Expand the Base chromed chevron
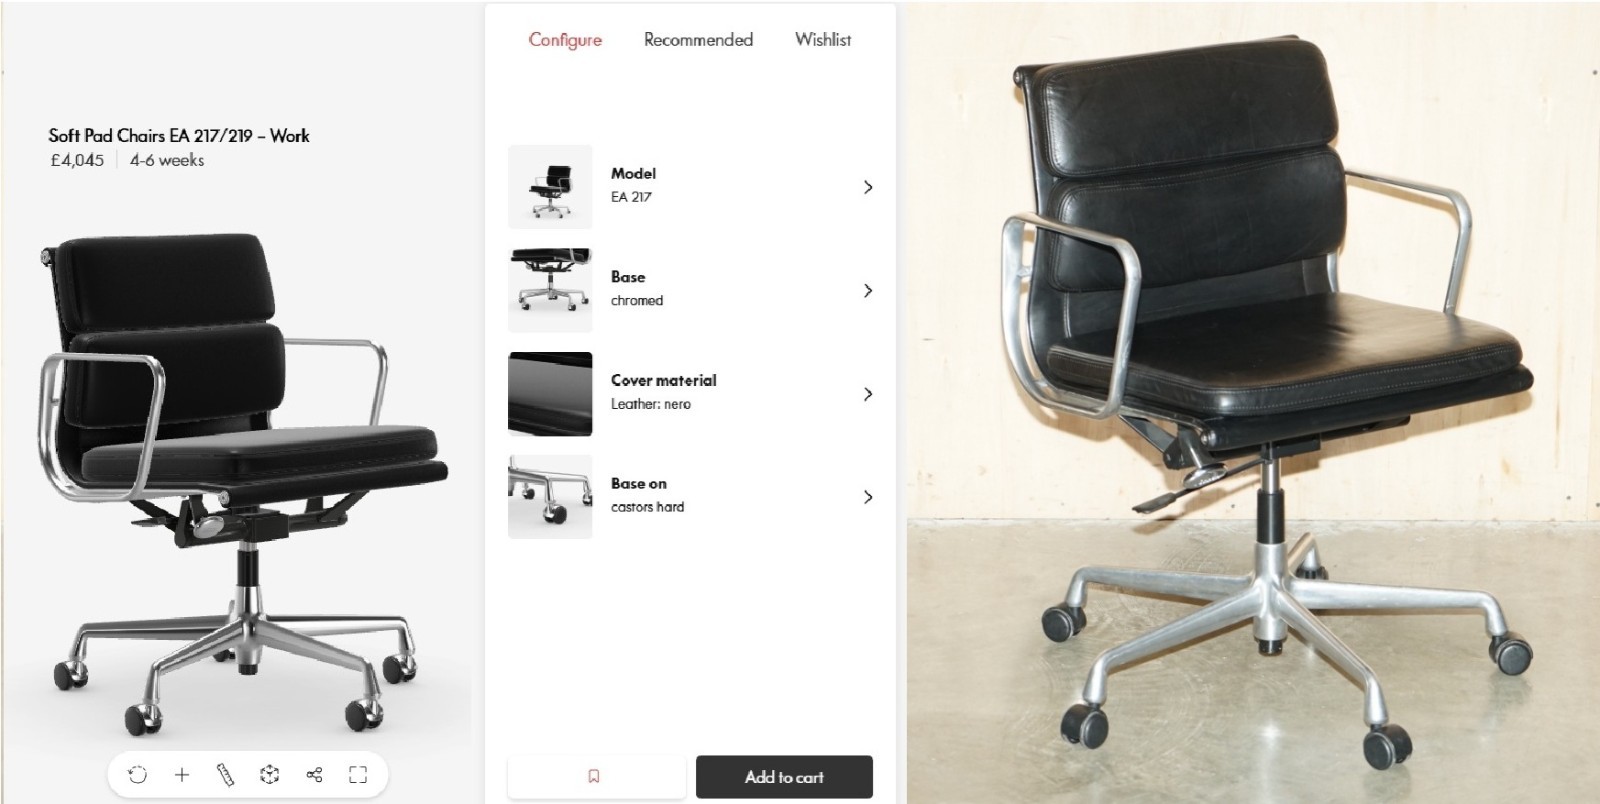 click(867, 291)
